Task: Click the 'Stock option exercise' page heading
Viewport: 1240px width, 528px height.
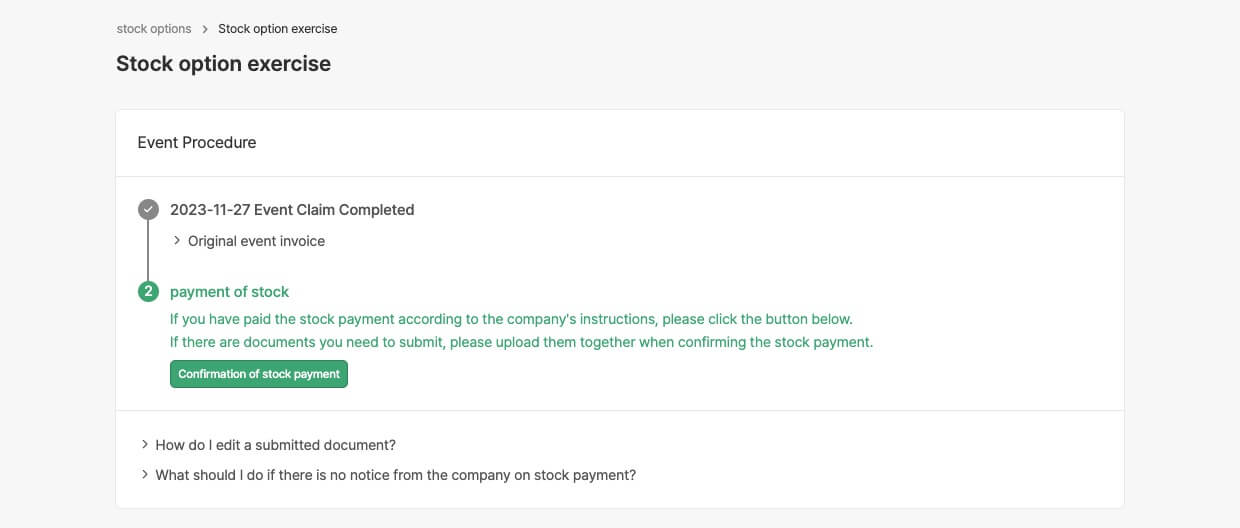Action: (223, 64)
